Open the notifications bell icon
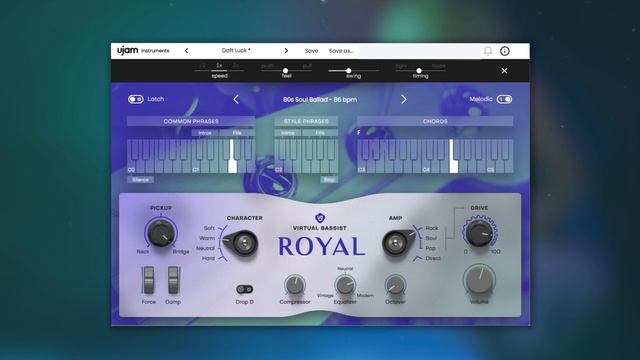Viewport: 640px width, 360px height. tap(488, 51)
